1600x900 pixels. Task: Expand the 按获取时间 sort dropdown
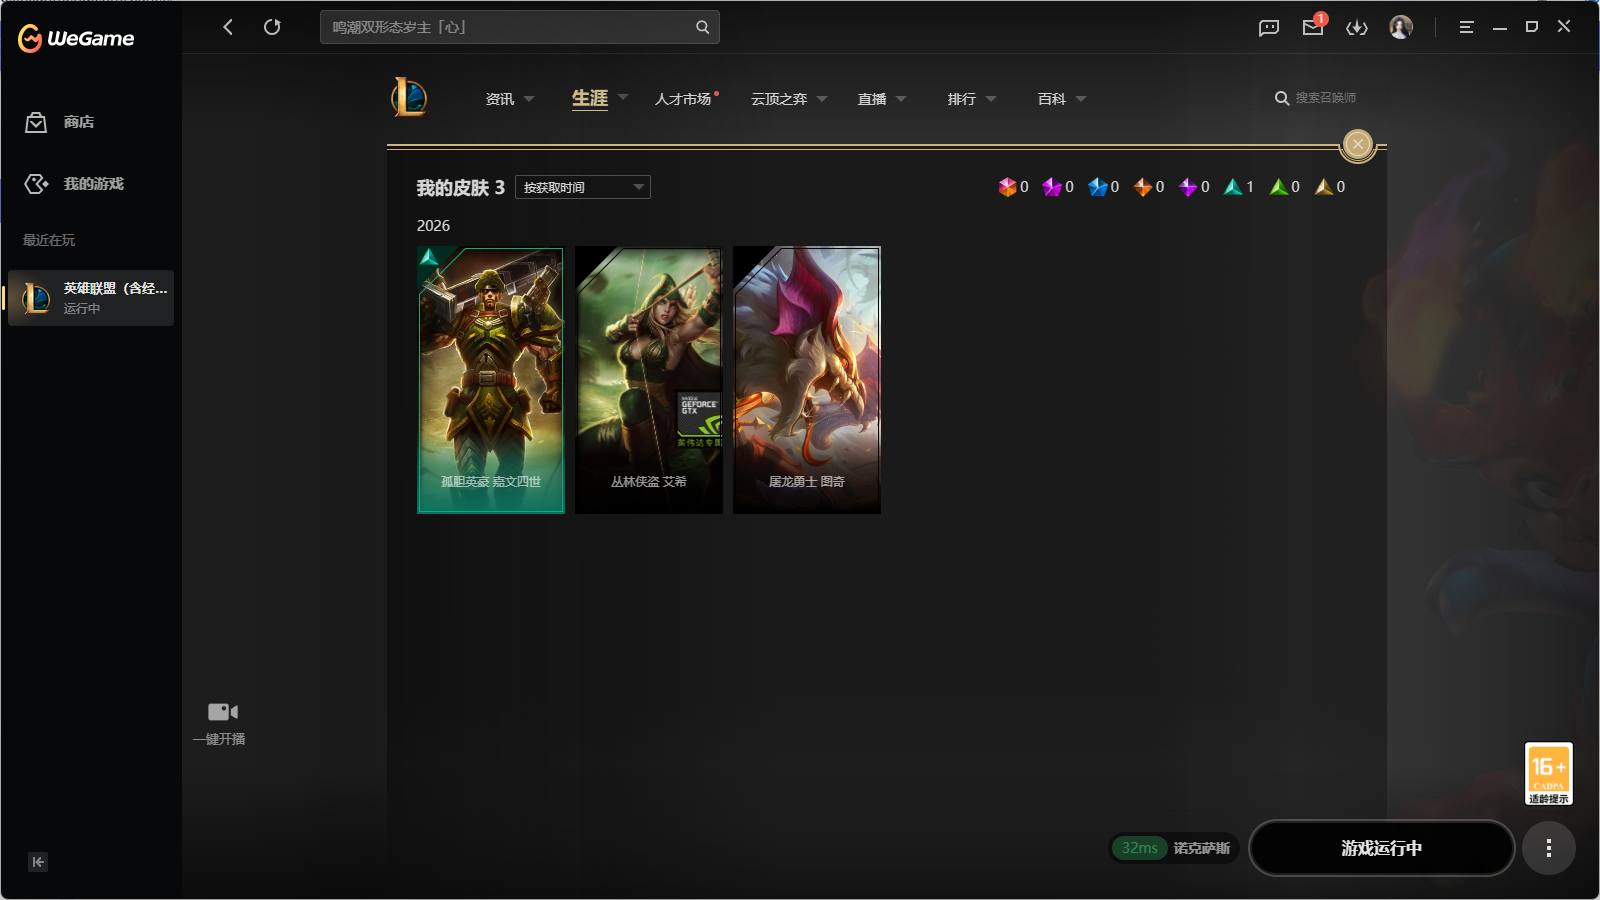point(583,187)
